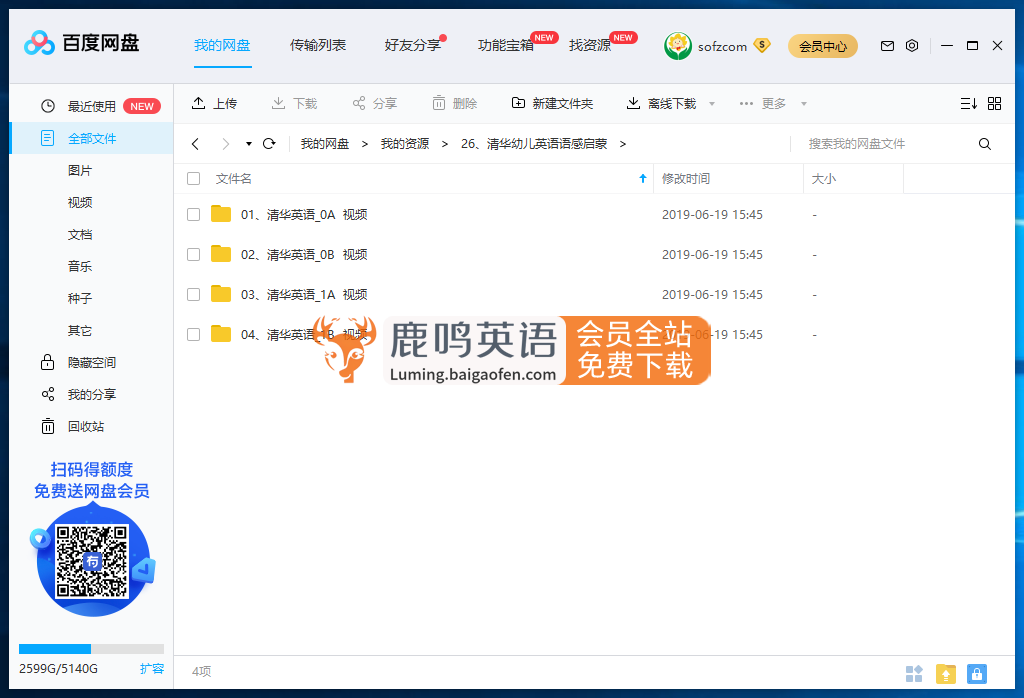The width and height of the screenshot is (1024, 698).
Task: Switch to sorted list view icon
Action: [x=968, y=103]
